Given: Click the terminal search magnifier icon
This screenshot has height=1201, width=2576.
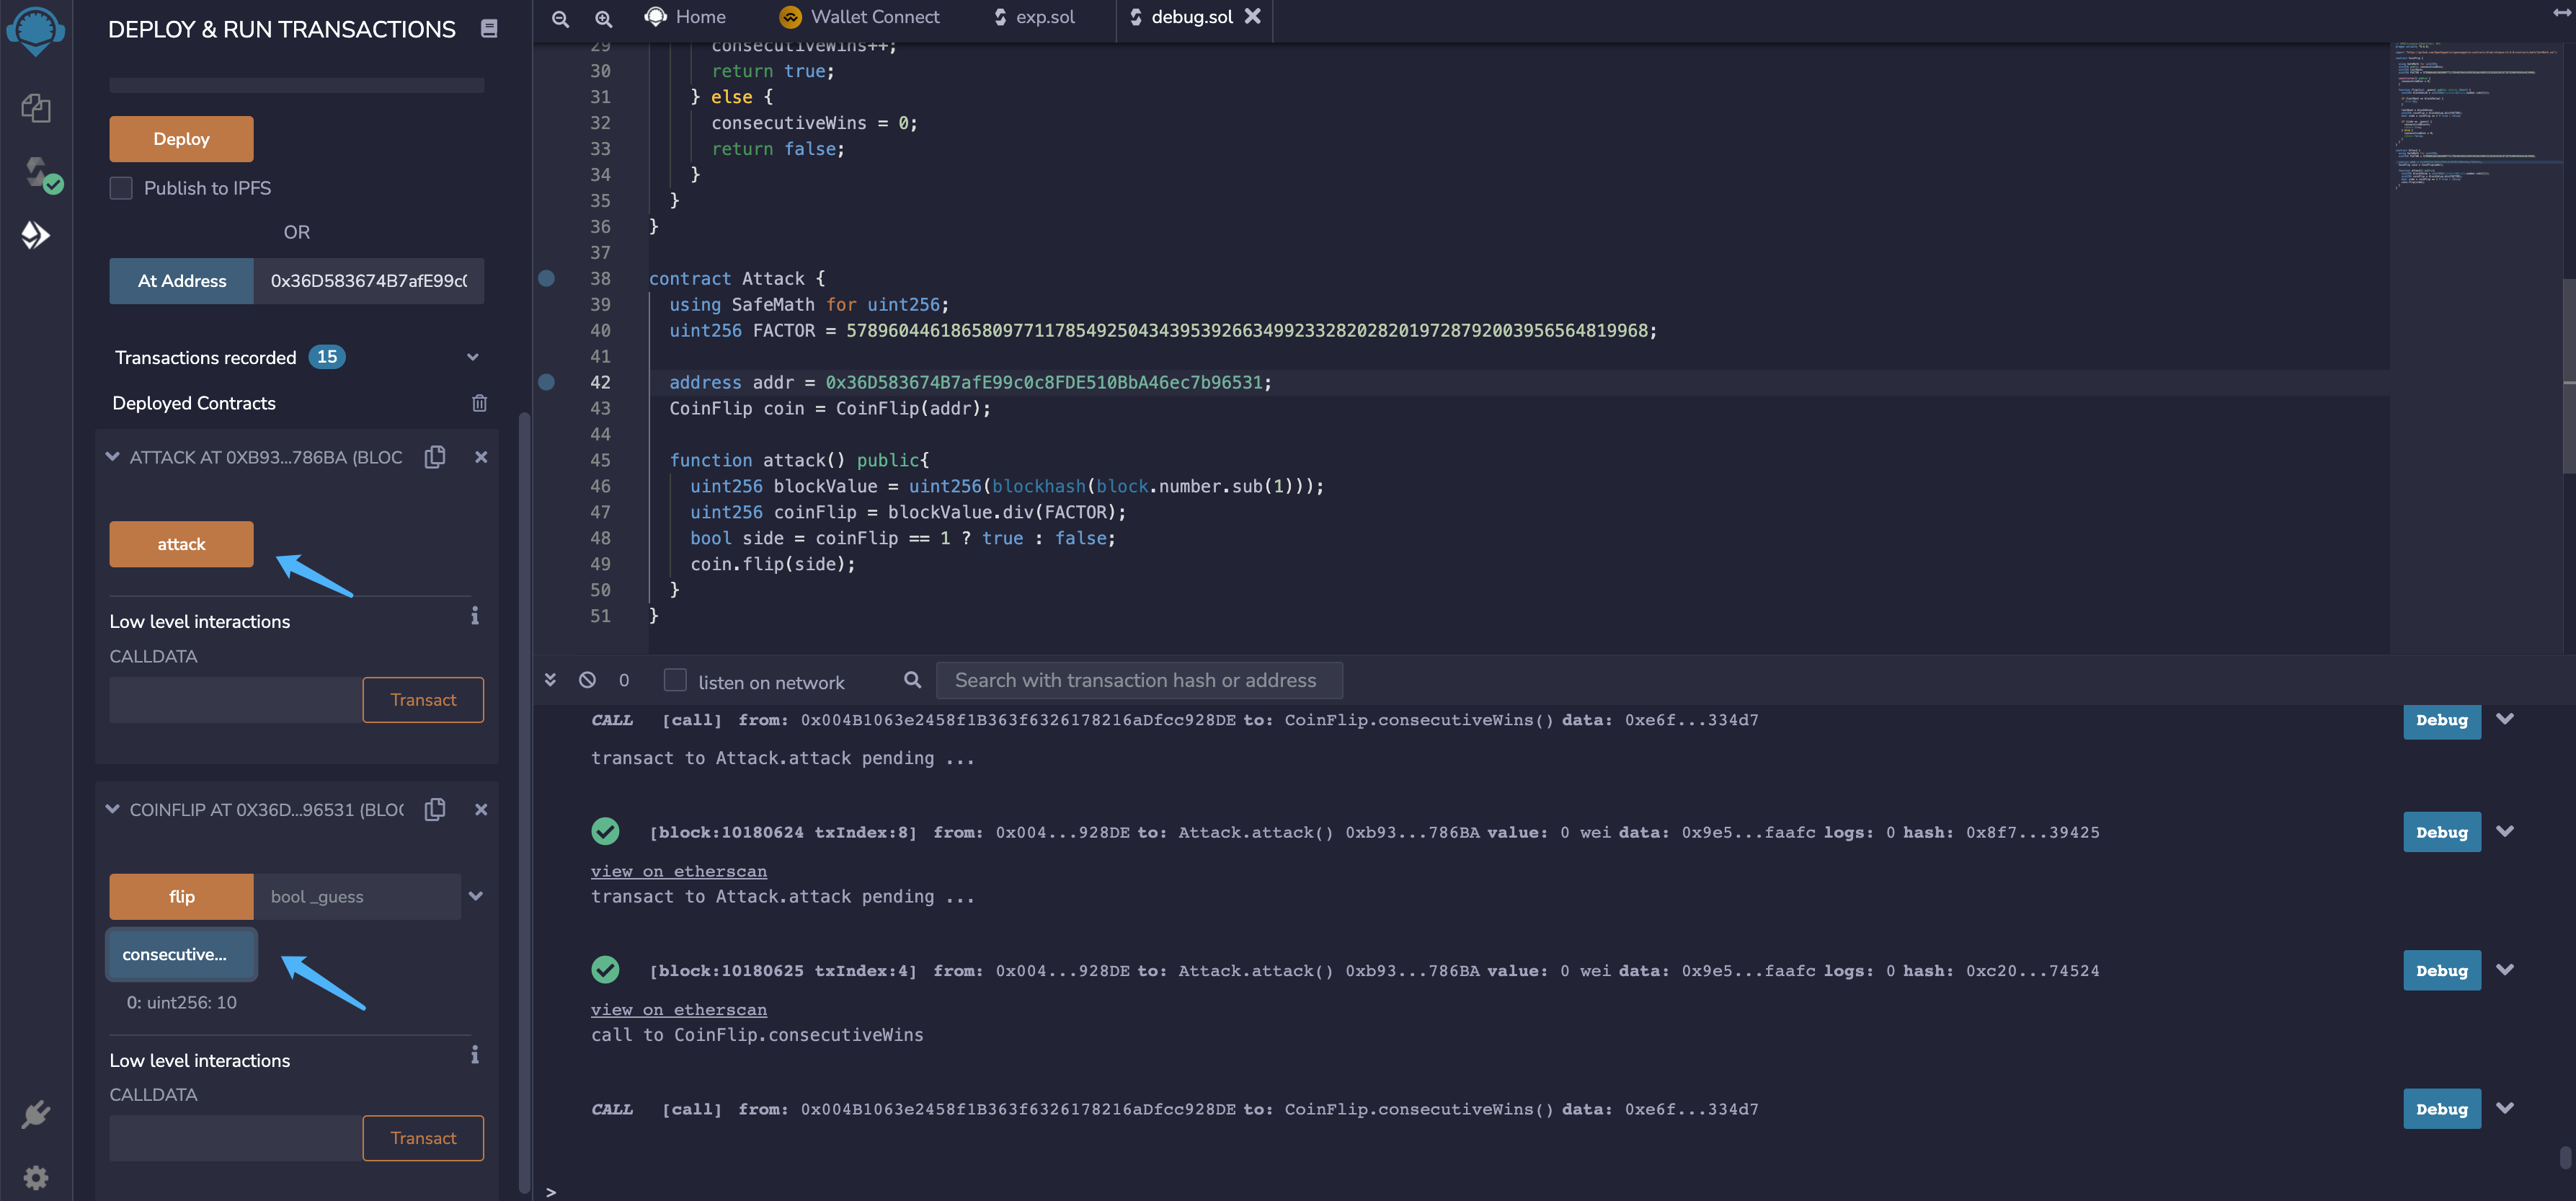Looking at the screenshot, I should (912, 680).
